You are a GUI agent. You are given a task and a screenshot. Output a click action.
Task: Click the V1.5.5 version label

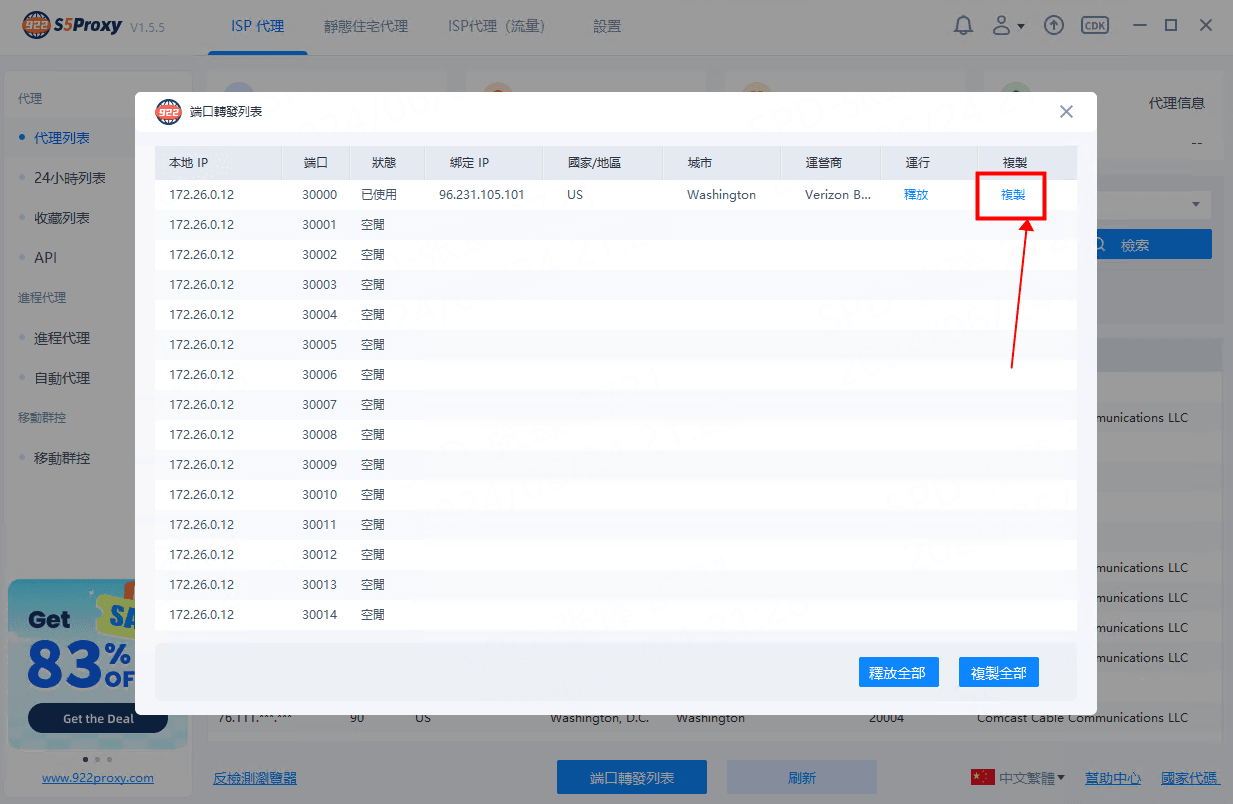coord(147,28)
